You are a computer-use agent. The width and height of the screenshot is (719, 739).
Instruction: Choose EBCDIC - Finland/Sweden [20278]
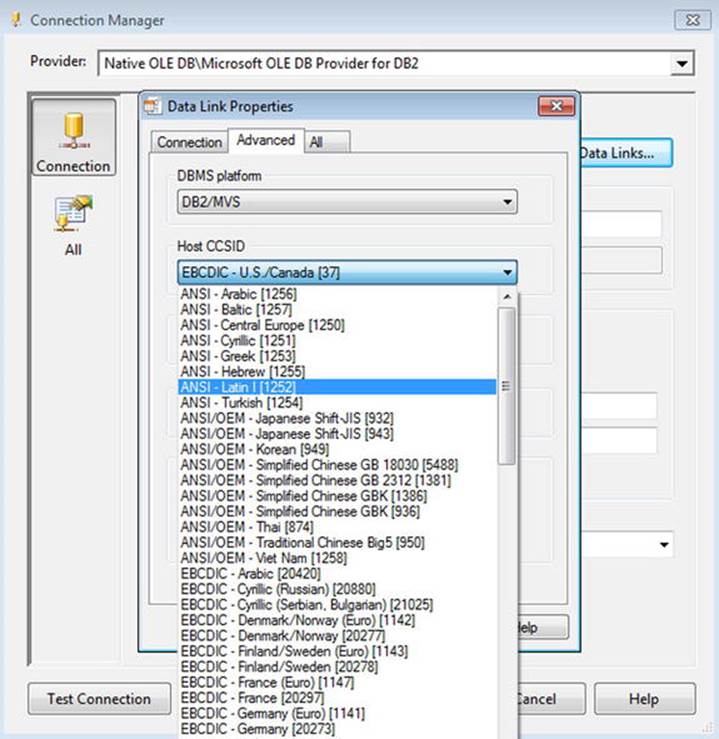(337, 667)
